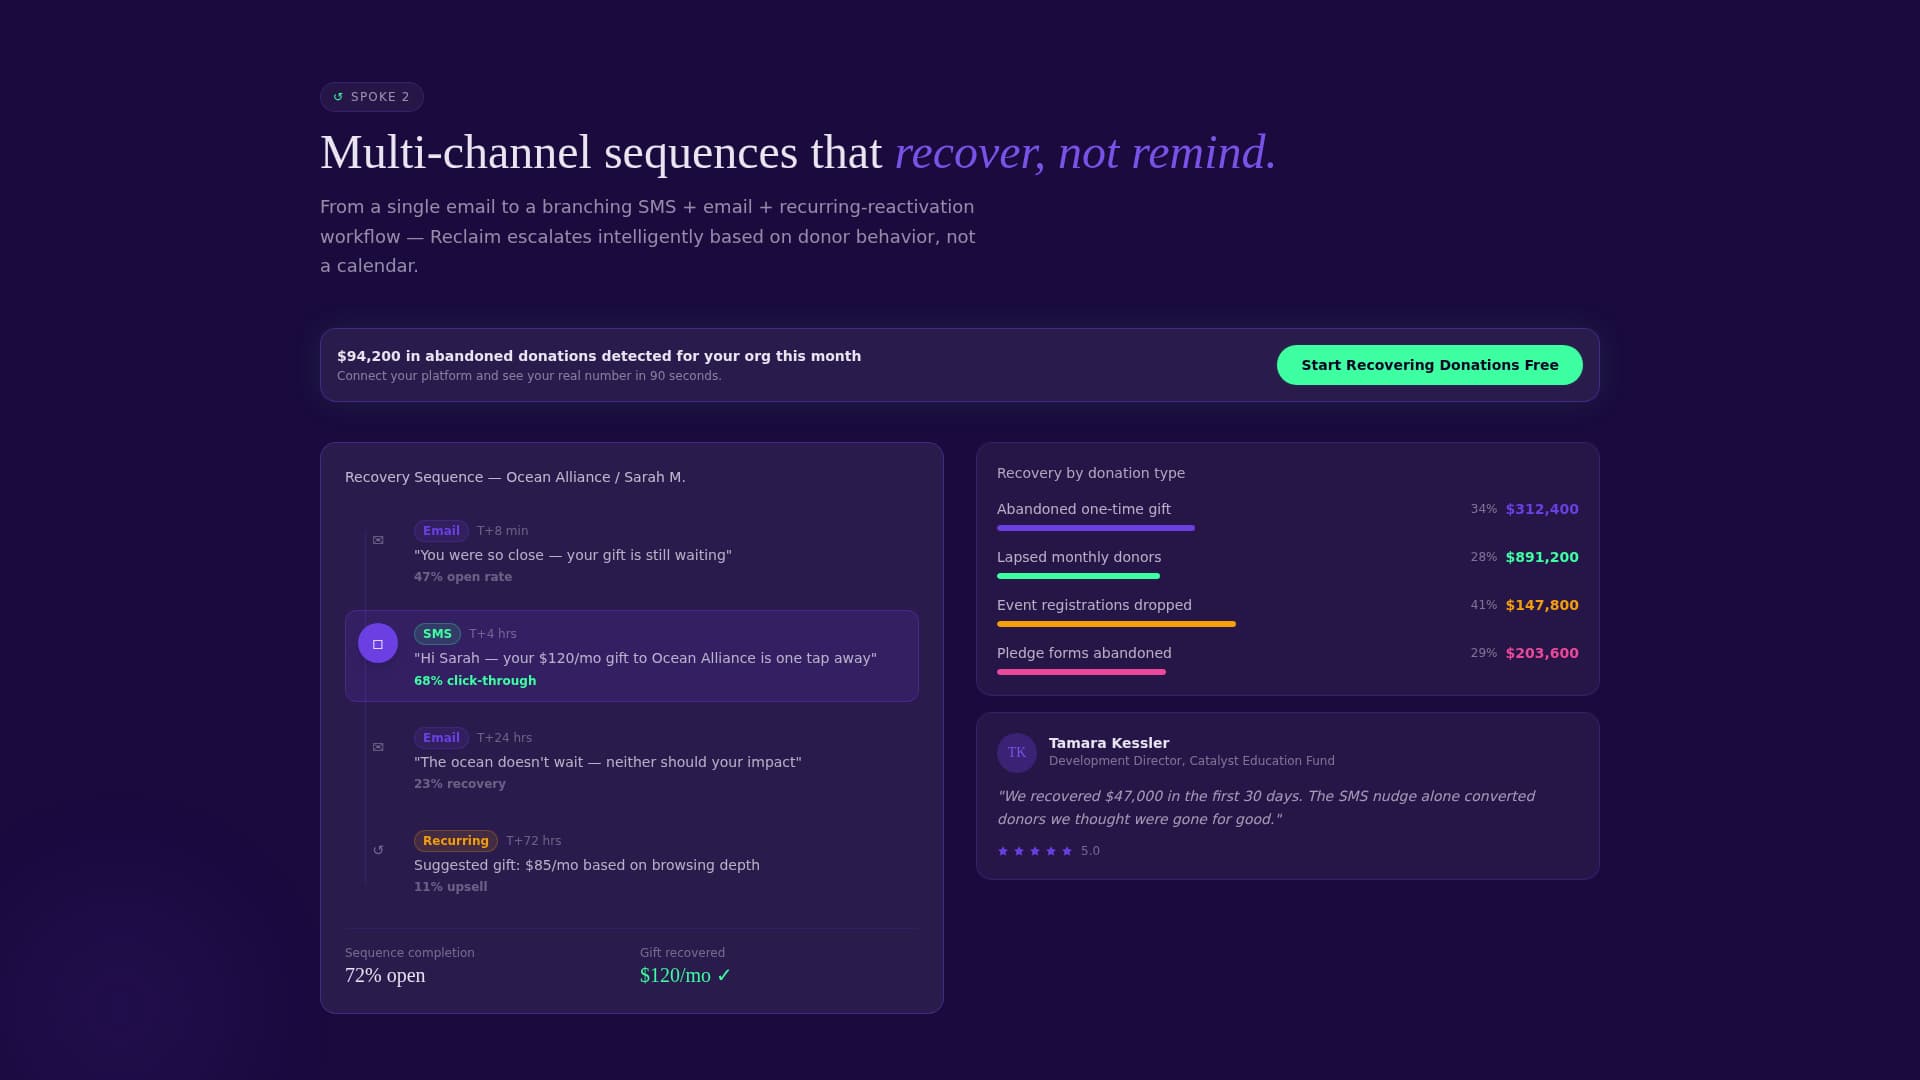1920x1080 pixels.
Task: Click the "Suggested gift: $85/mo" line
Action: pos(587,865)
